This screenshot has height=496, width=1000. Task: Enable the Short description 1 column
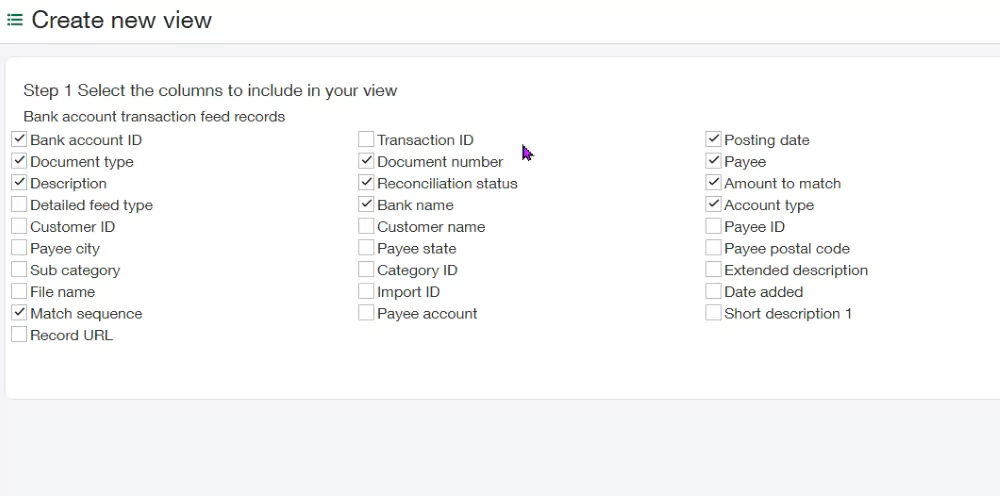pos(713,313)
